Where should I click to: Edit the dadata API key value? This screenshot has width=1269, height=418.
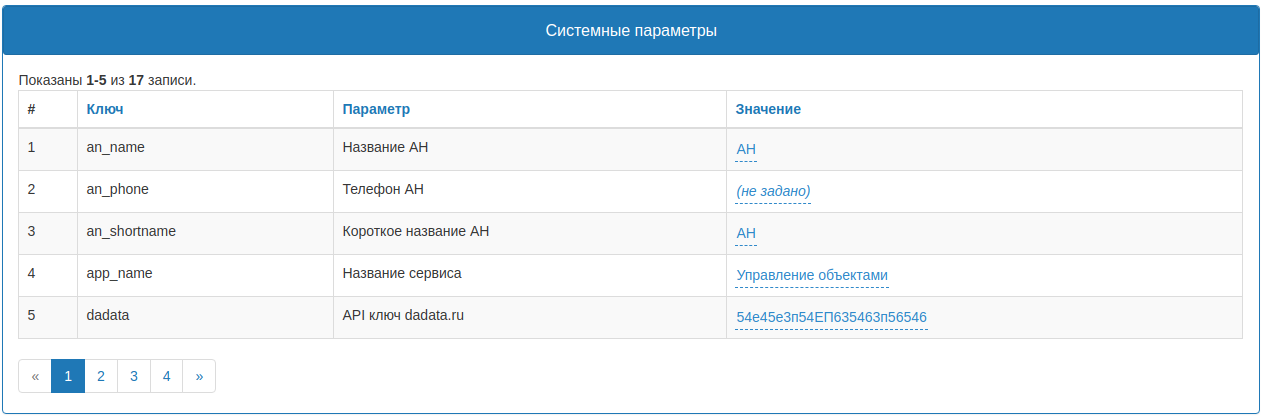(831, 318)
